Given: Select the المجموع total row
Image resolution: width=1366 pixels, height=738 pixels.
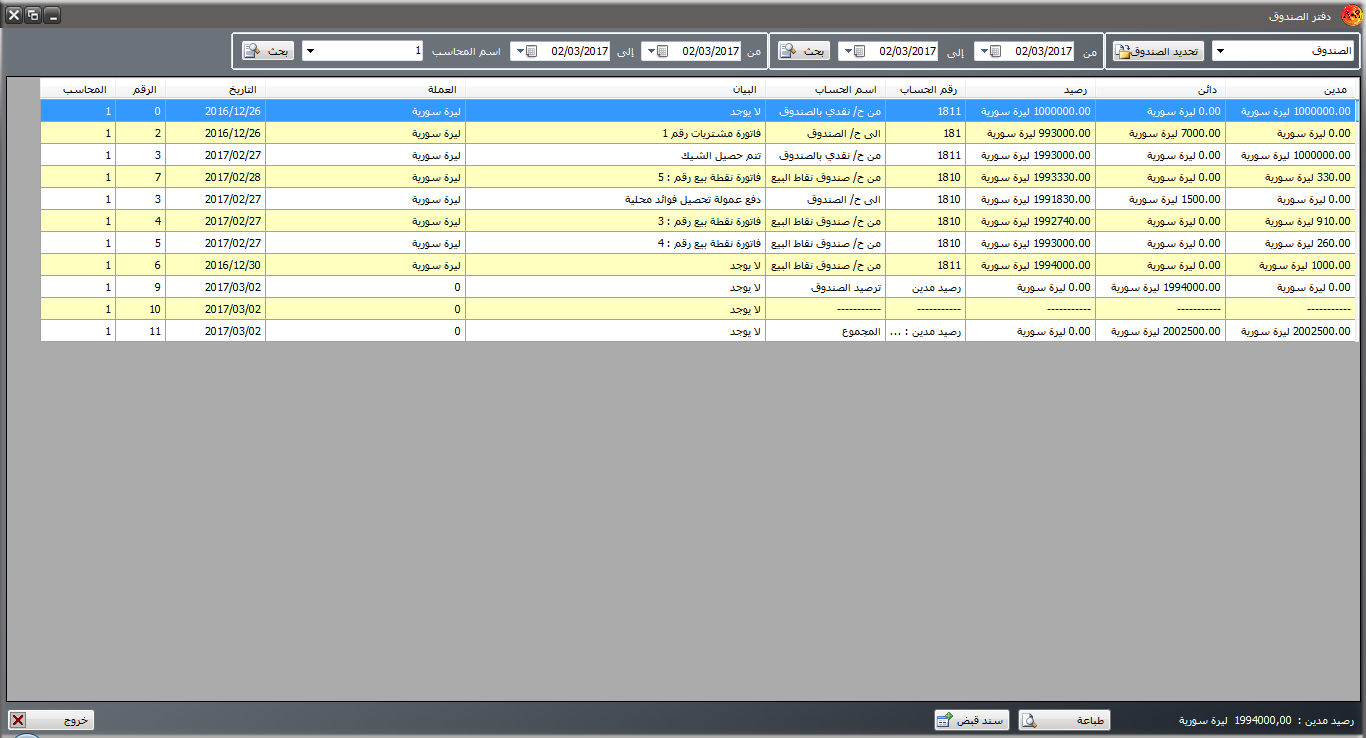Looking at the screenshot, I should pyautogui.click(x=615, y=331).
